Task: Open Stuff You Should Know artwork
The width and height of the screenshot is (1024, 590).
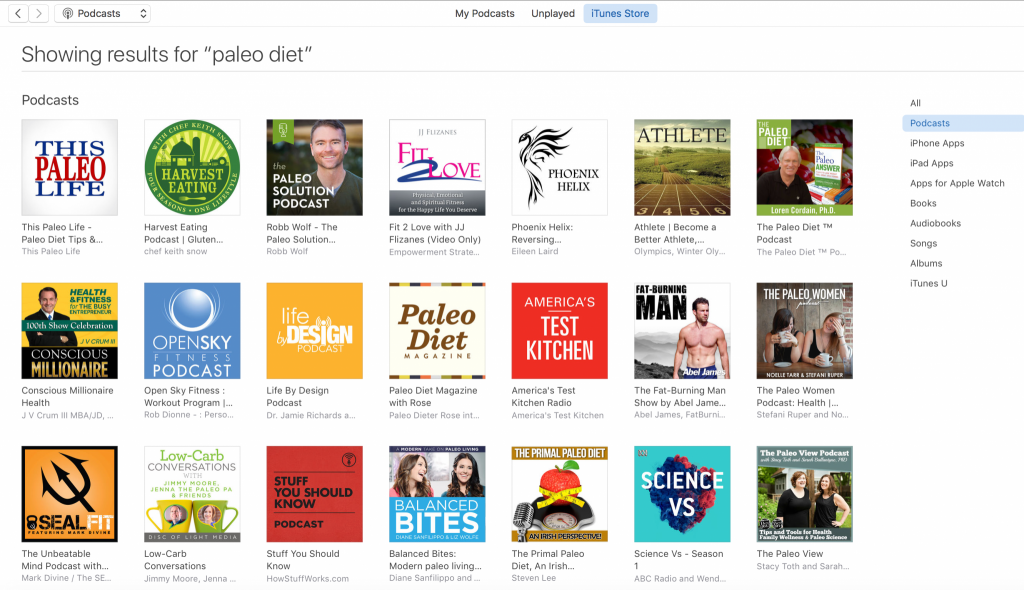Action: pos(315,494)
